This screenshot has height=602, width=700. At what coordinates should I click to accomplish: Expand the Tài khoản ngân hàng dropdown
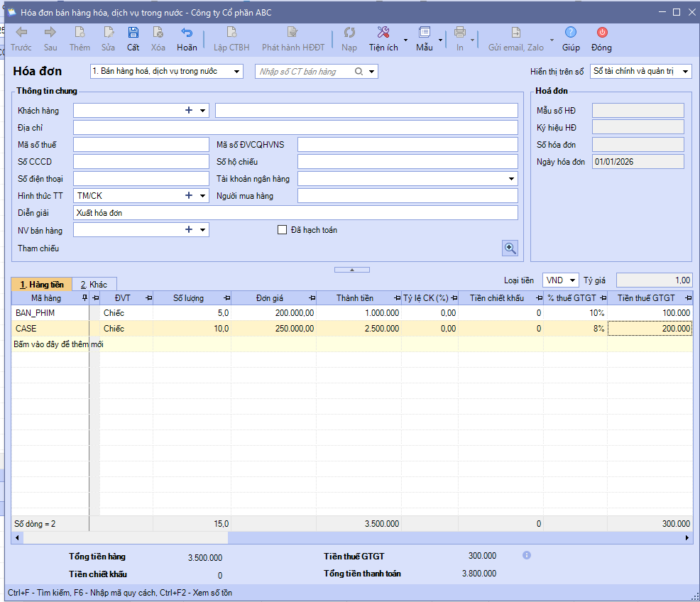511,179
